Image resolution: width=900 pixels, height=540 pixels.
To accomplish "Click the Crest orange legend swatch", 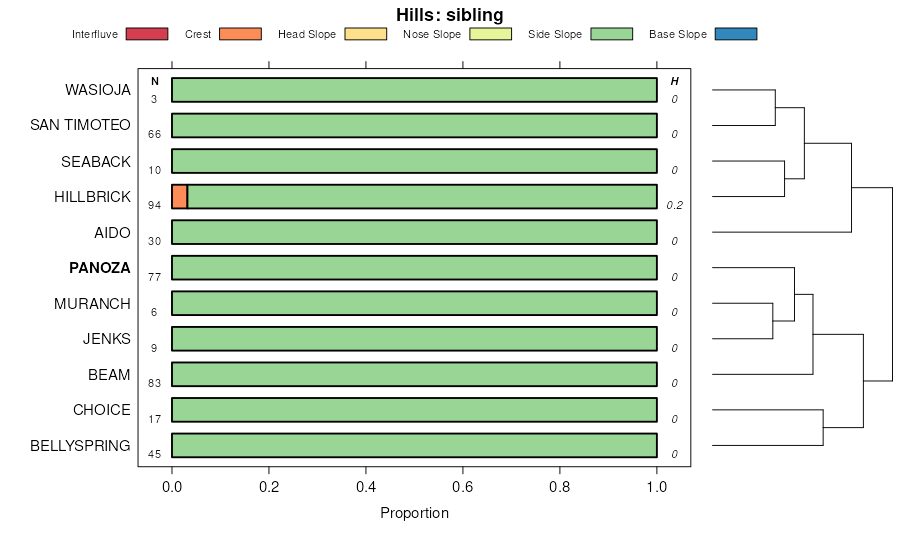I will point(240,34).
